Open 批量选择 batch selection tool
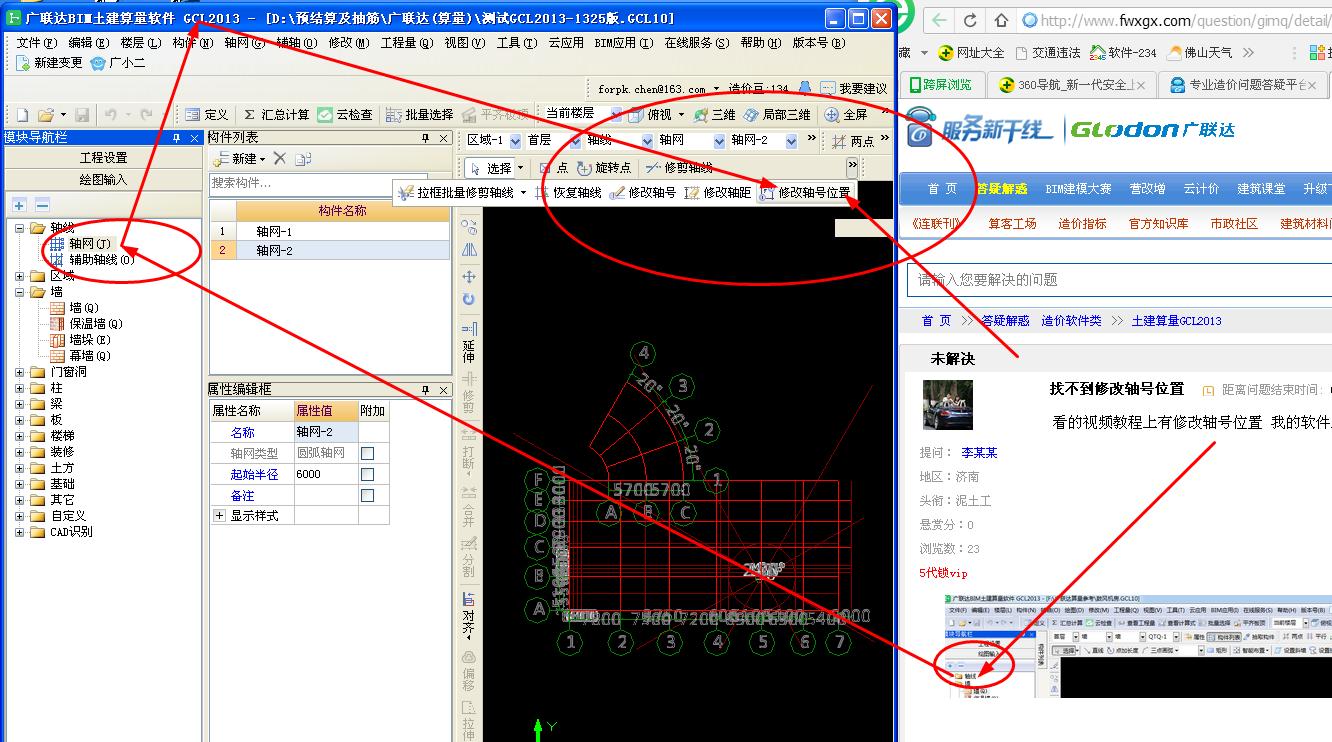 tap(421, 115)
